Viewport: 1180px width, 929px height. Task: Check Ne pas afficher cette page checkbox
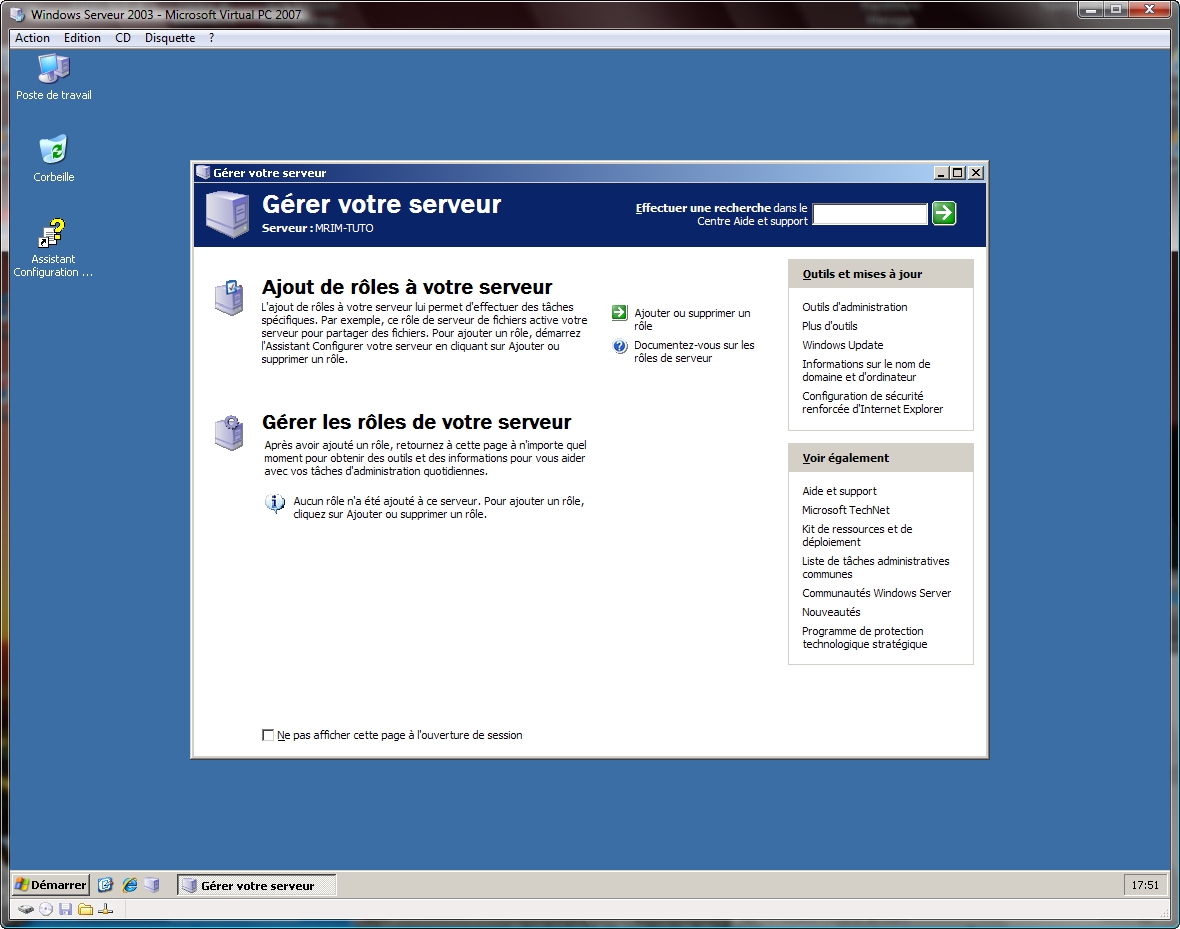[268, 735]
